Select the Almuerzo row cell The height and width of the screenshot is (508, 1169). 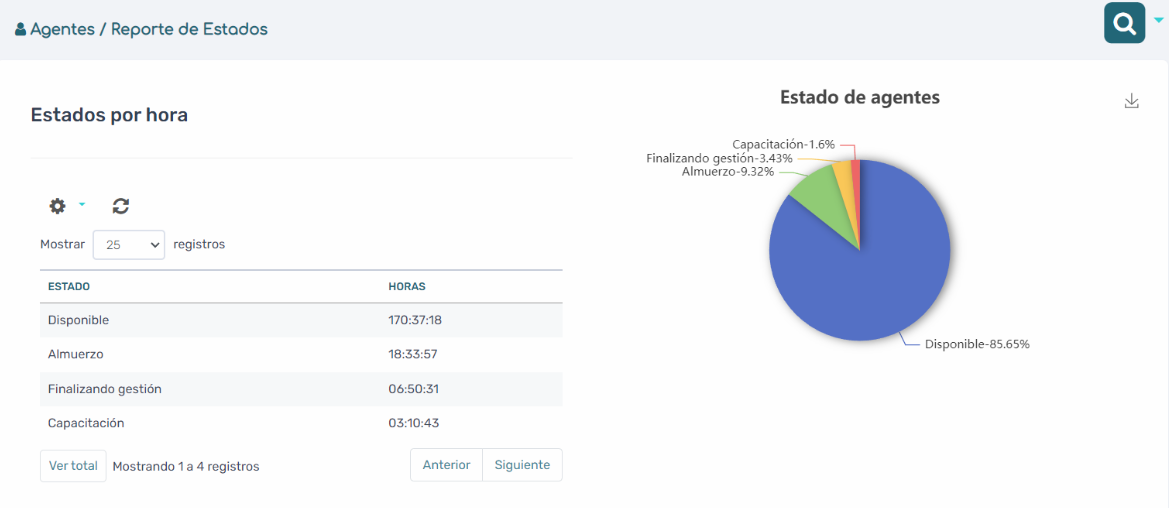[x=75, y=354]
